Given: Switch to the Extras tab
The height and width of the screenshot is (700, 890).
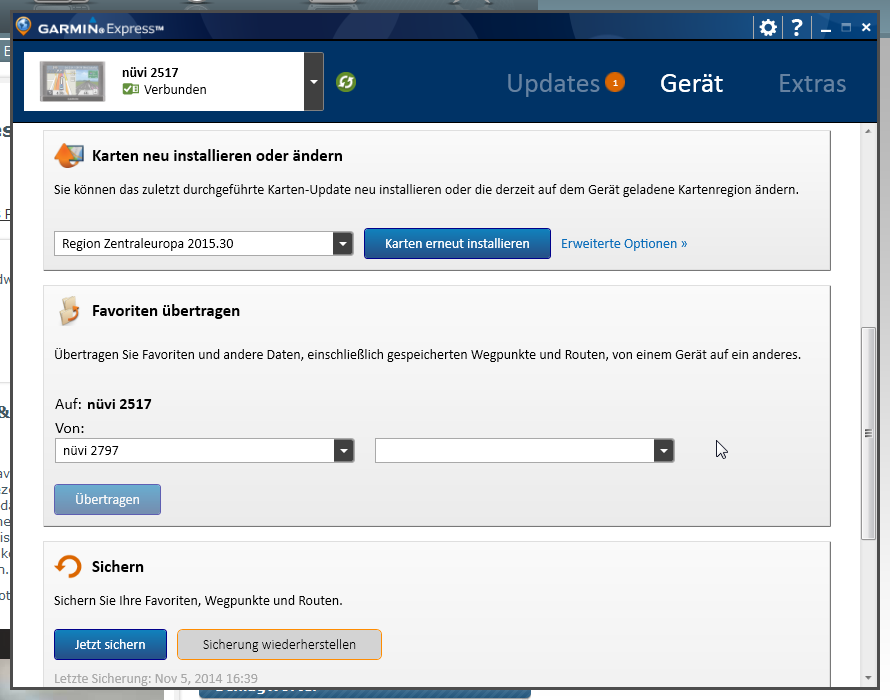Looking at the screenshot, I should [812, 84].
